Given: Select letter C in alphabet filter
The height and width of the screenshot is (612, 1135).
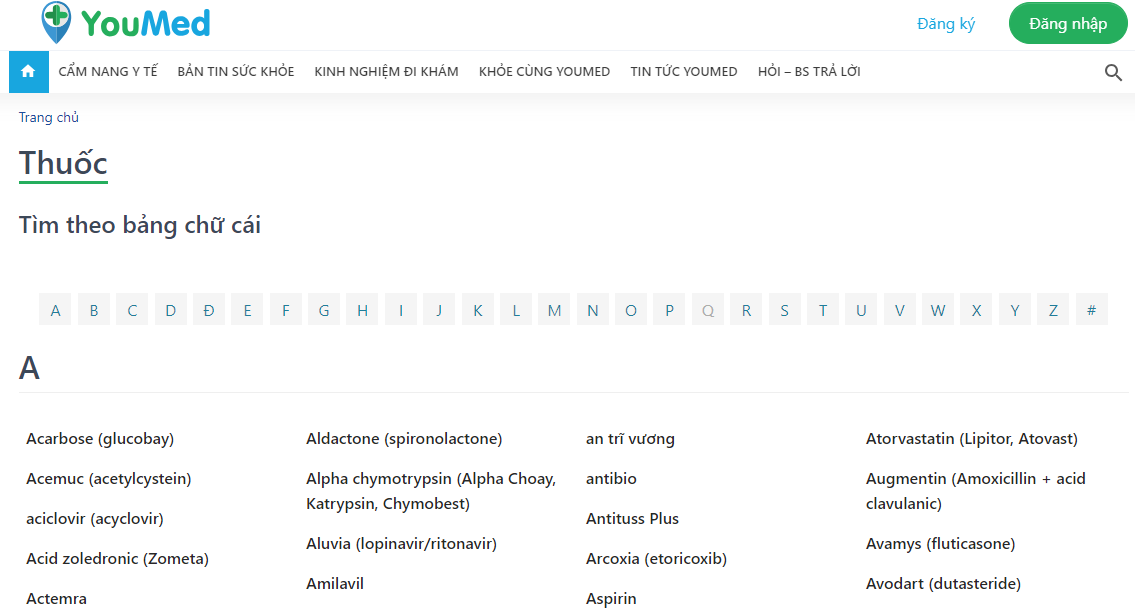Looking at the screenshot, I should (132, 310).
